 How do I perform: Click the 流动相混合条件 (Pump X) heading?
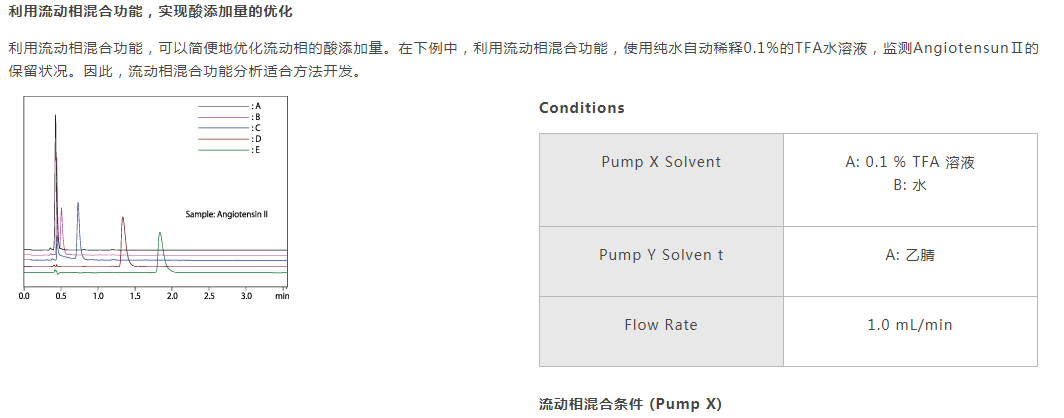pos(630,404)
